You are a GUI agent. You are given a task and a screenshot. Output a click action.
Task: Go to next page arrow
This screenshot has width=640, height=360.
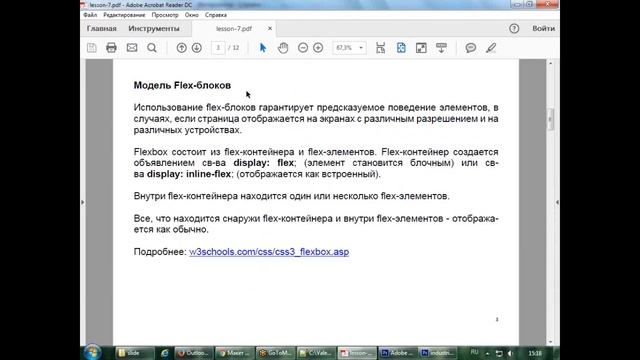(197, 48)
